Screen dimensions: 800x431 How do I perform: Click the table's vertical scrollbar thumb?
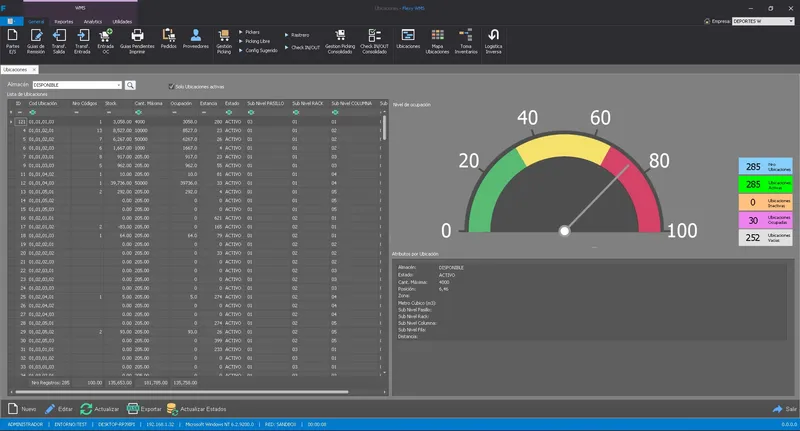coord(384,128)
